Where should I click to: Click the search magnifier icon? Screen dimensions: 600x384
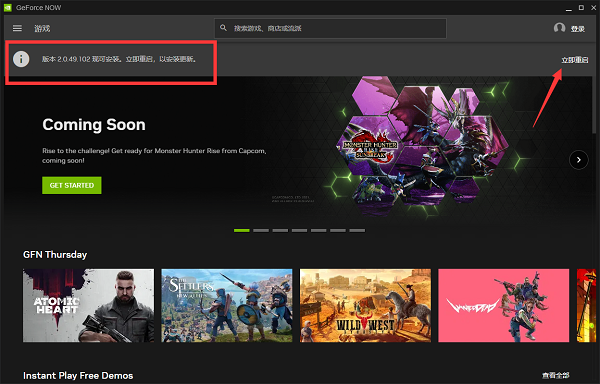coord(223,28)
